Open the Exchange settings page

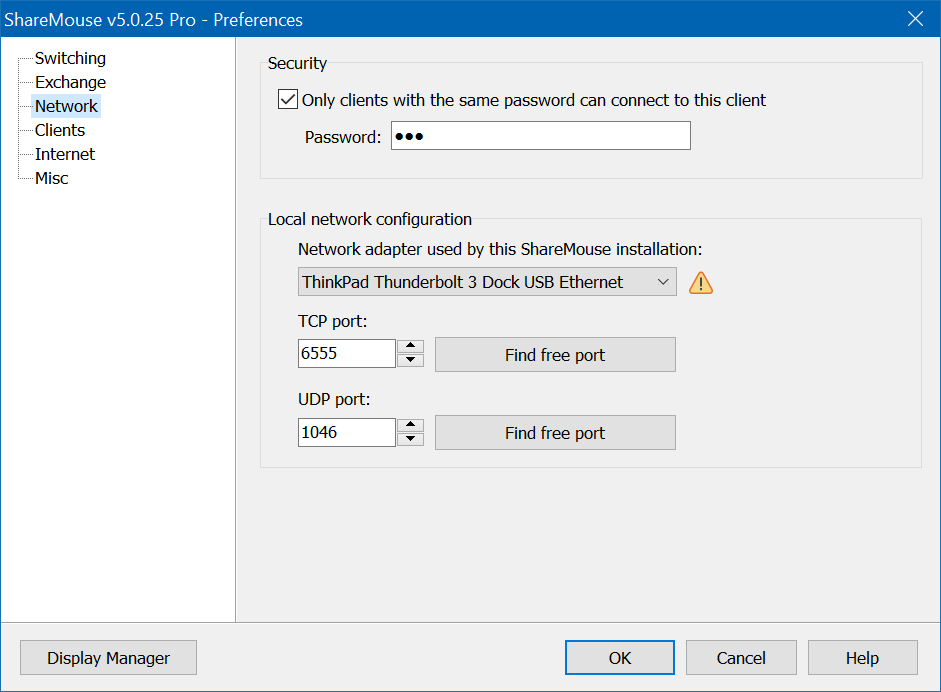pos(70,82)
